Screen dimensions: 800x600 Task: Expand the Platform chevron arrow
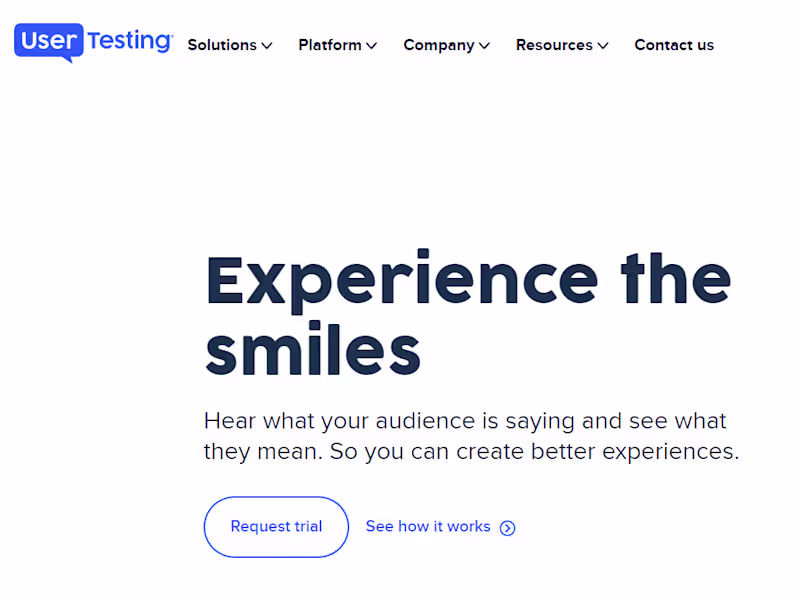pos(371,45)
